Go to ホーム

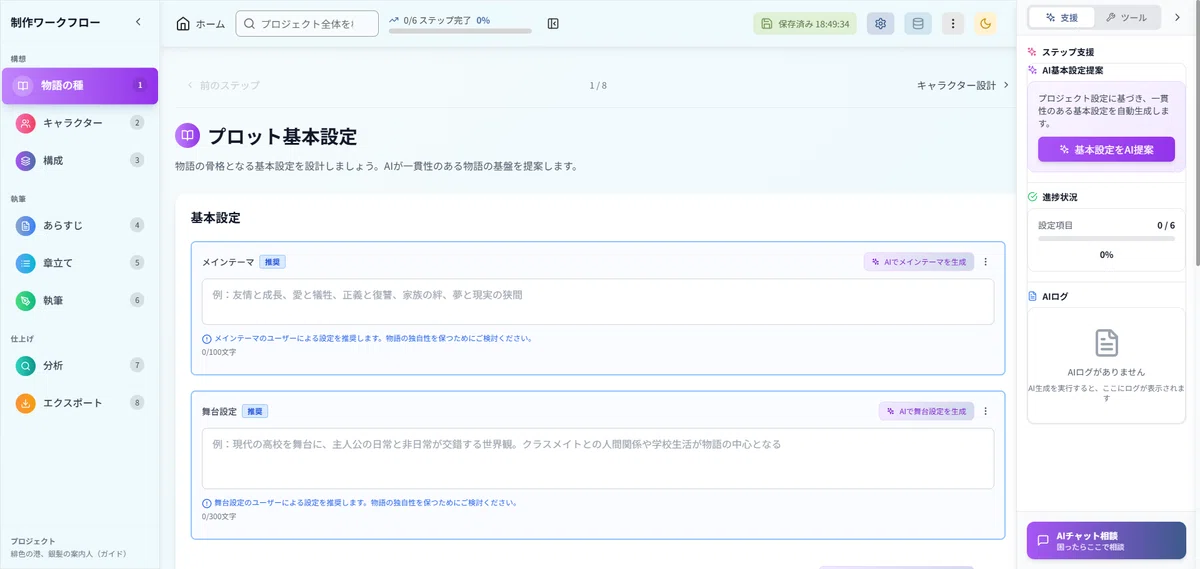(x=200, y=23)
